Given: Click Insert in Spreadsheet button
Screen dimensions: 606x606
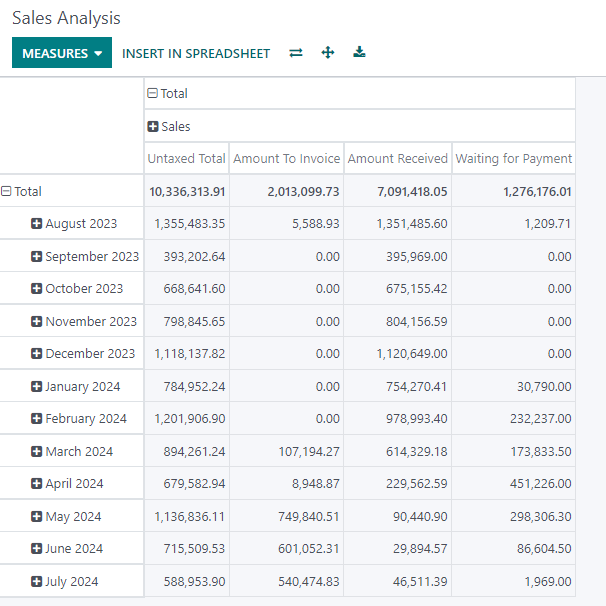Looking at the screenshot, I should pos(196,53).
